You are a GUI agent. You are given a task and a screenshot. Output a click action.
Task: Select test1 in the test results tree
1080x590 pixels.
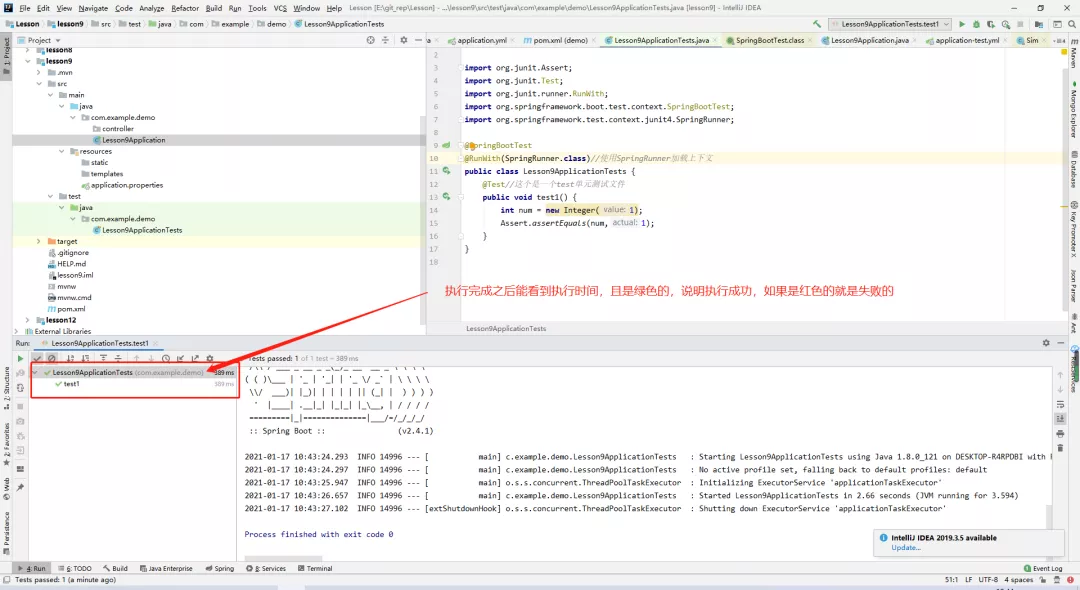coord(72,384)
